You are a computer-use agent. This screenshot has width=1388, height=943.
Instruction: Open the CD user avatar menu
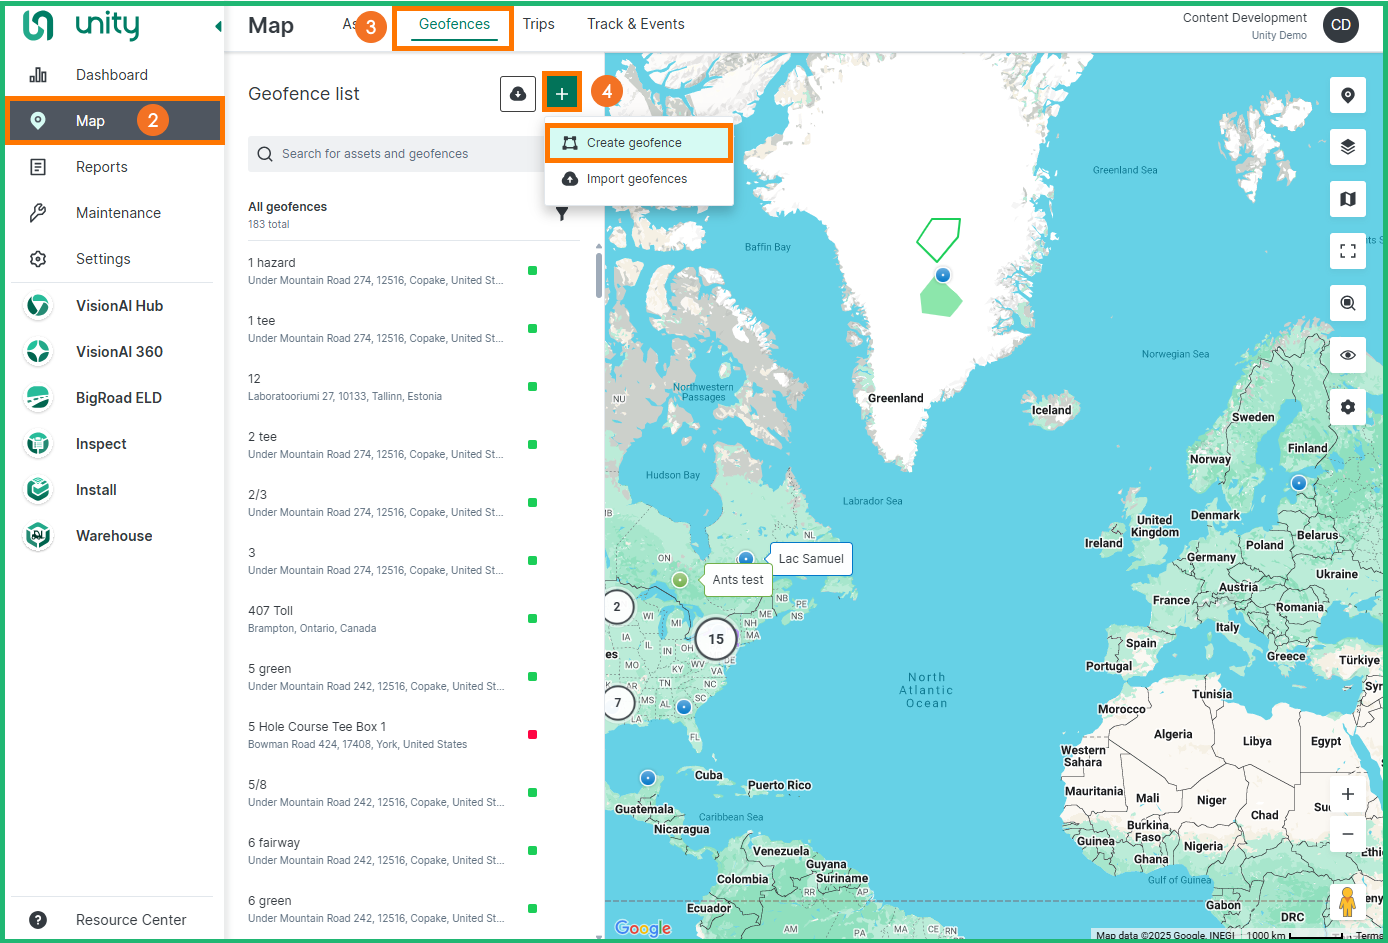[1340, 25]
